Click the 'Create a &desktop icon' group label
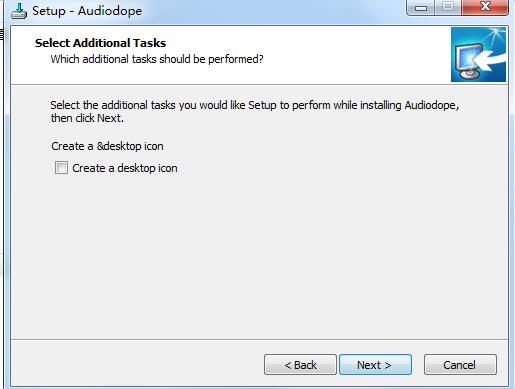The image size is (515, 389). click(x=107, y=146)
